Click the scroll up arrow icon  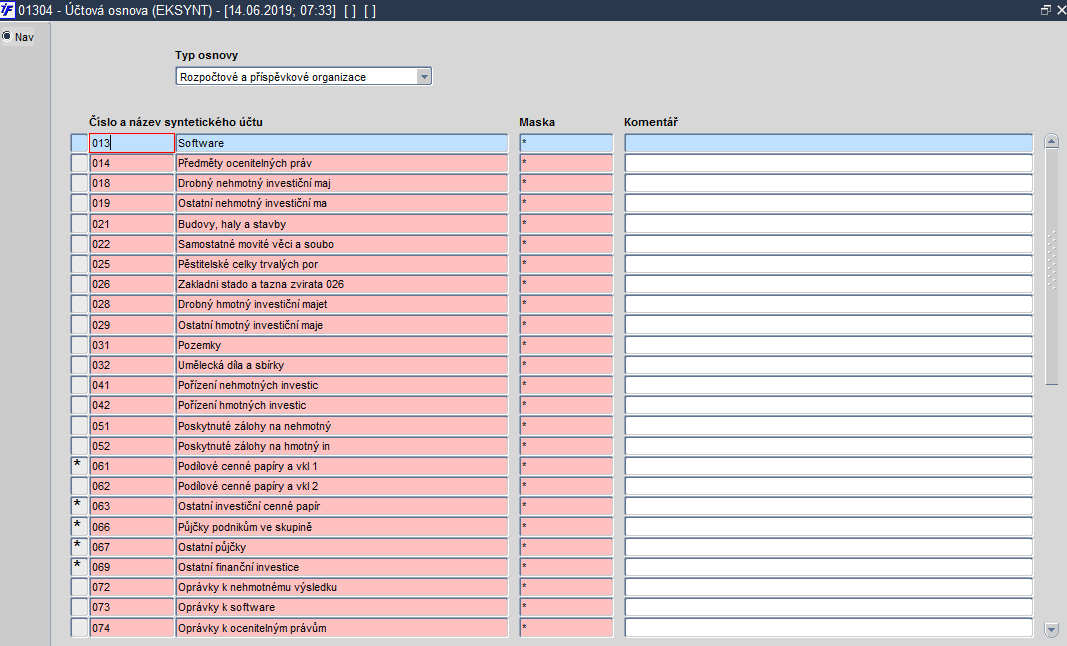click(x=1051, y=142)
